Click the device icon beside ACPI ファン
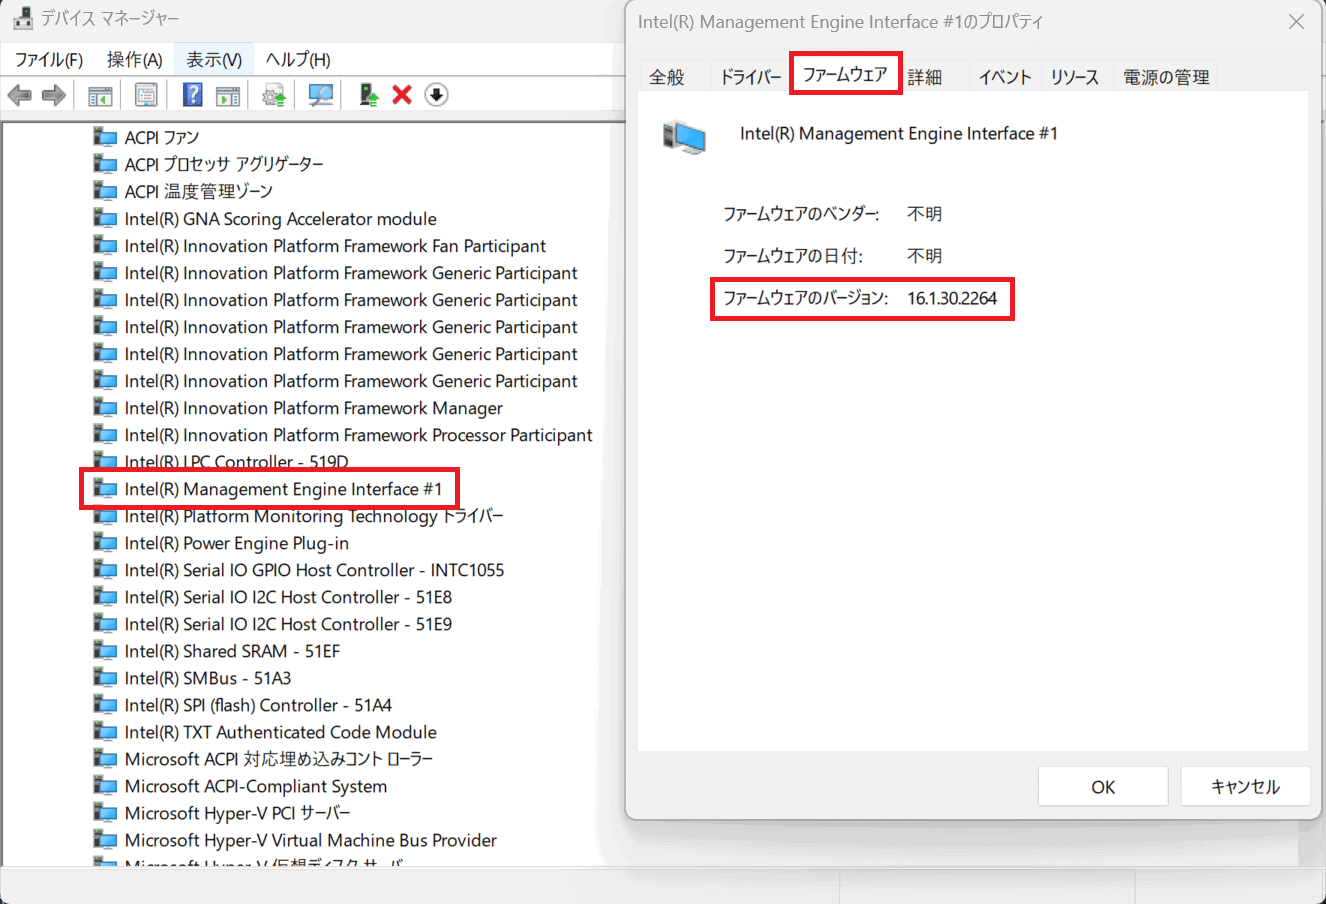This screenshot has height=904, width=1326. click(x=105, y=136)
